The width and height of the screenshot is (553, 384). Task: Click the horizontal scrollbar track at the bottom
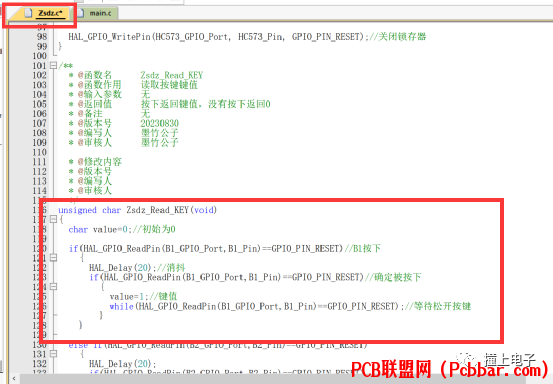pyautogui.click(x=272, y=379)
